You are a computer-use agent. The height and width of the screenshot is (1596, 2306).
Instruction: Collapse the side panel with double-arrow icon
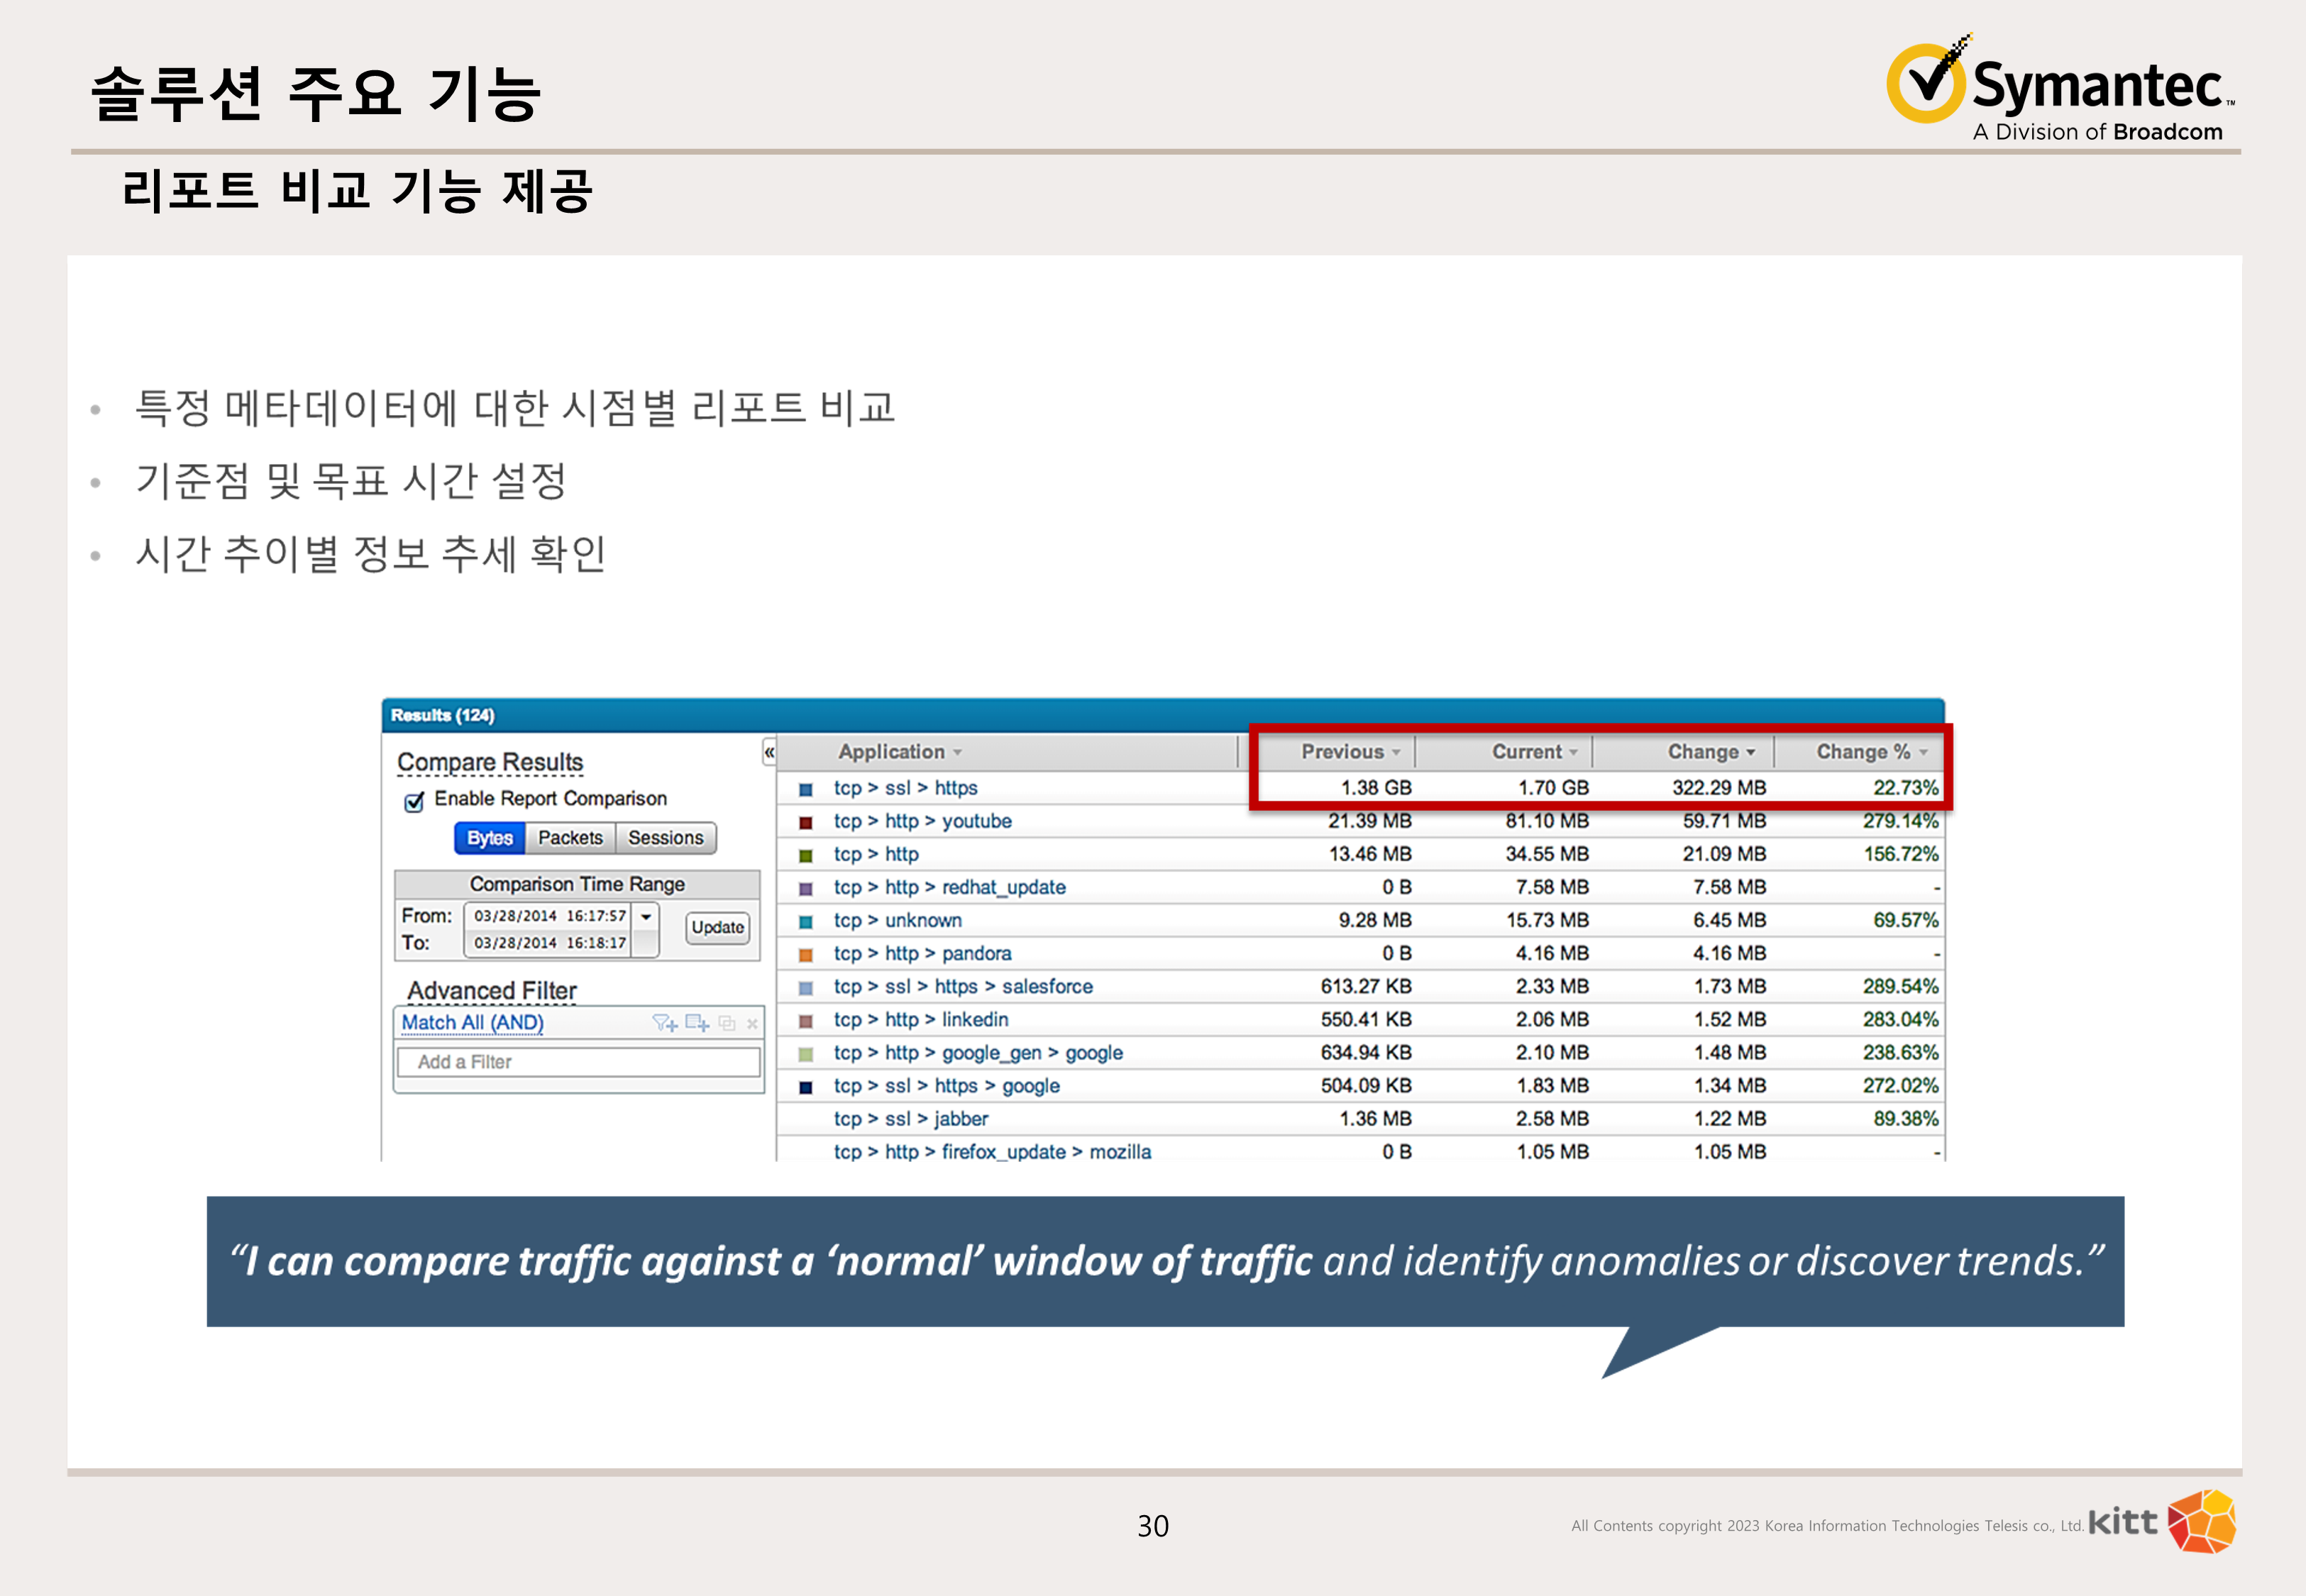[x=769, y=752]
